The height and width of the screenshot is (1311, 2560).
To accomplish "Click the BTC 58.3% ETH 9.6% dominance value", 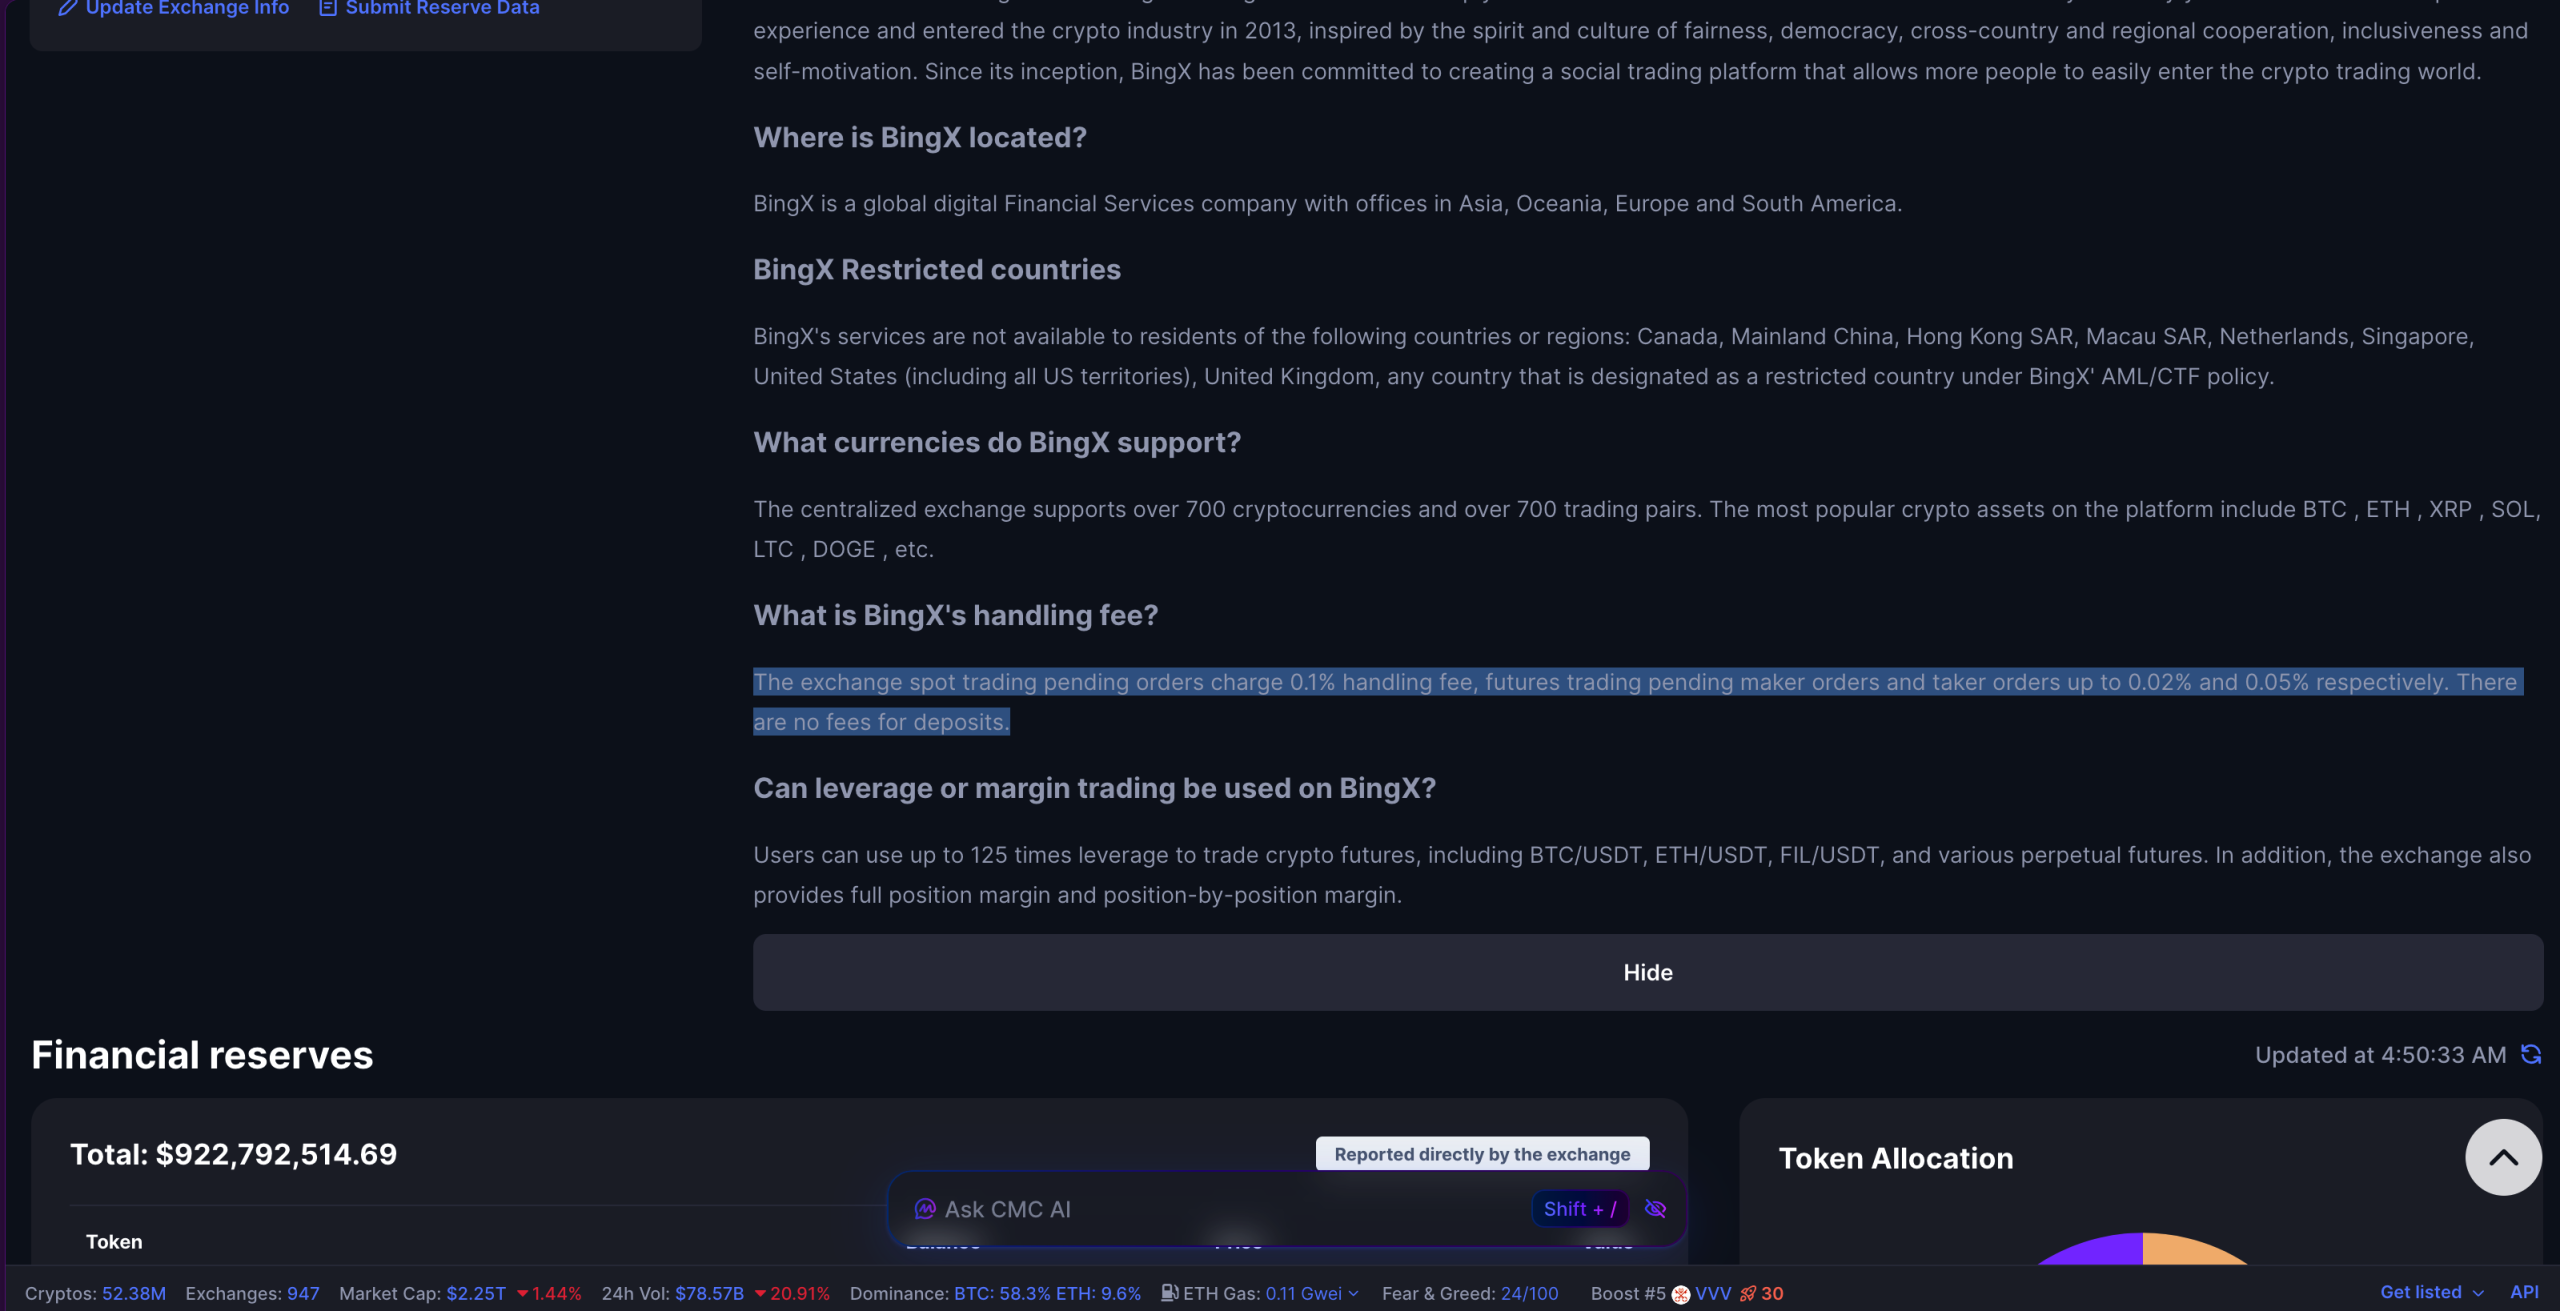I will pos(1047,1293).
